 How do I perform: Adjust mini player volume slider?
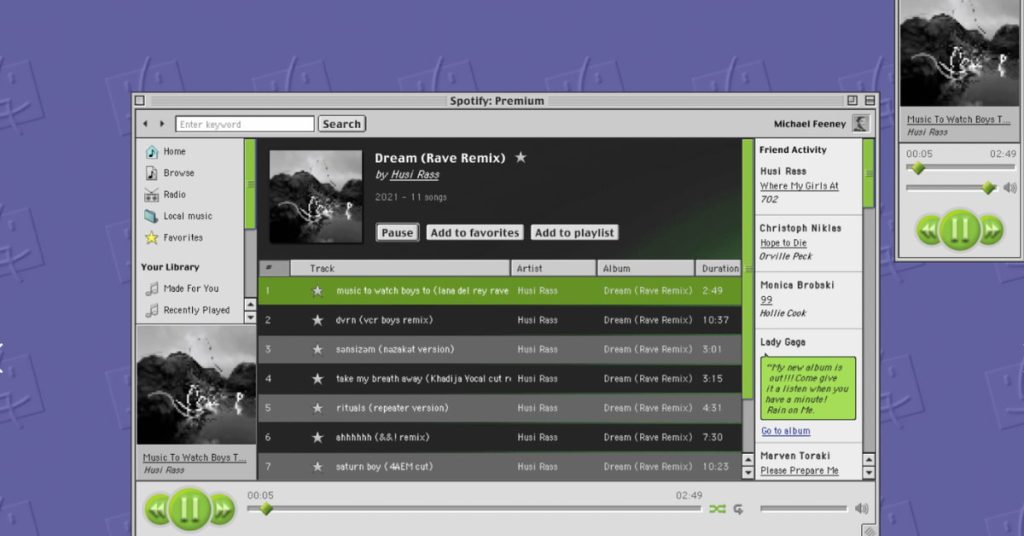[952, 188]
